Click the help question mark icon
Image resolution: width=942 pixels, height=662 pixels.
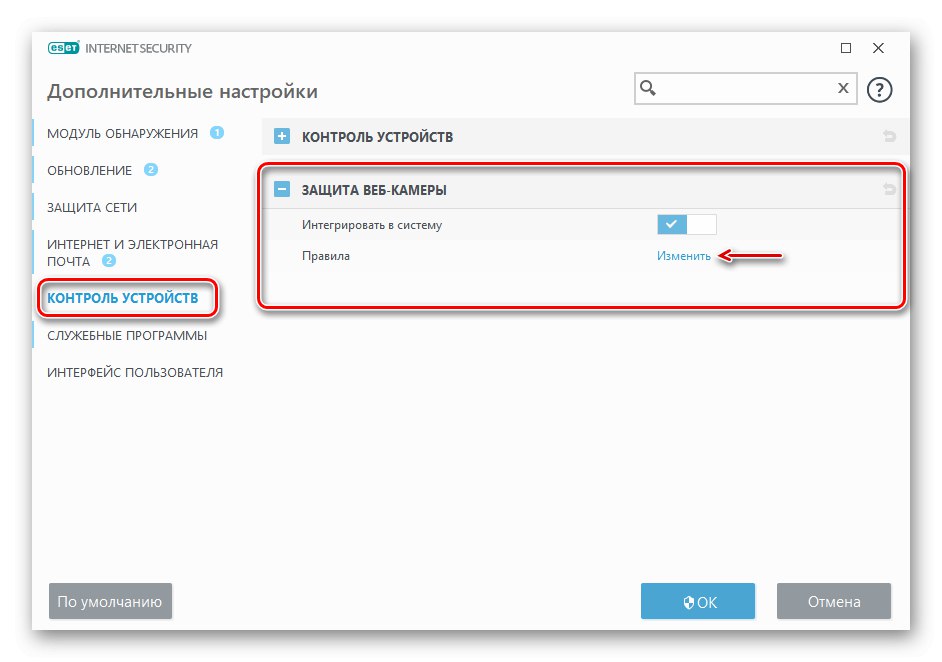coord(879,90)
